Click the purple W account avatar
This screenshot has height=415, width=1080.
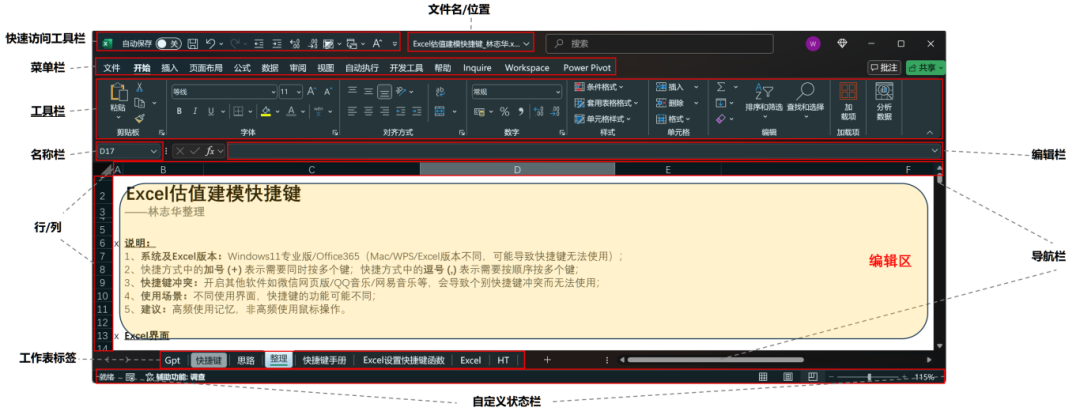tap(813, 43)
